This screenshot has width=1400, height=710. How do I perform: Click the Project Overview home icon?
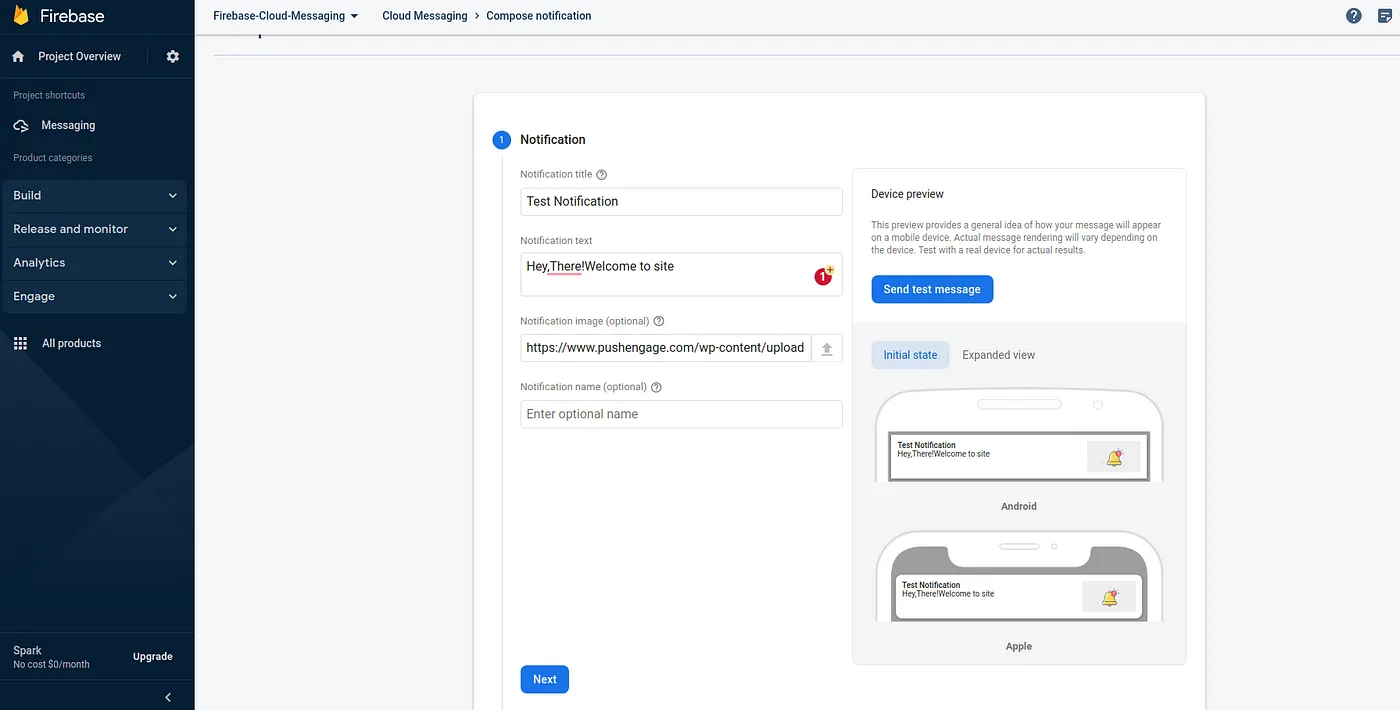click(18, 57)
